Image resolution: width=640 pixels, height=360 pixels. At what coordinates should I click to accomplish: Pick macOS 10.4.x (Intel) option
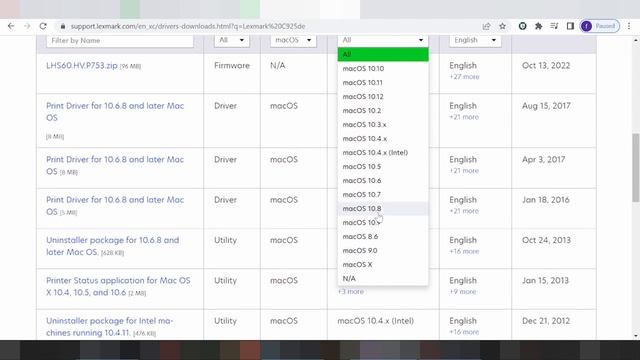pyautogui.click(x=383, y=153)
